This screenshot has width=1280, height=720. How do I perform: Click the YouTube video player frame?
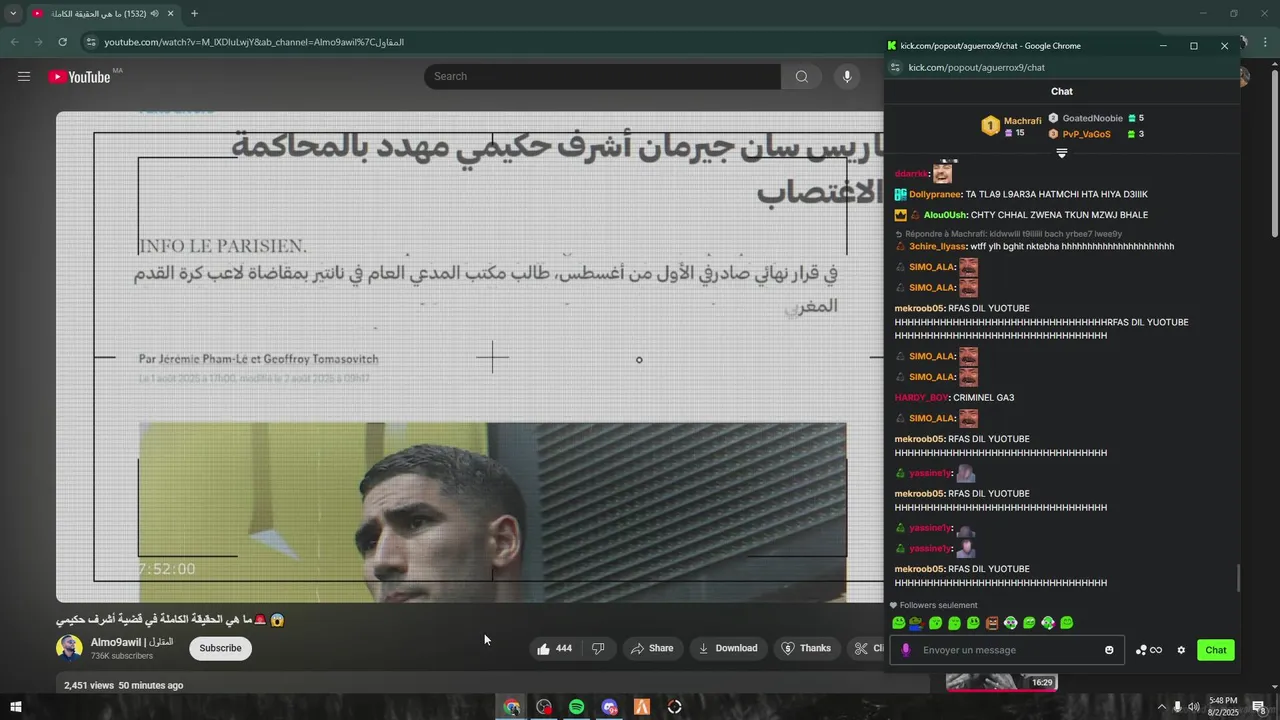pos(470,356)
